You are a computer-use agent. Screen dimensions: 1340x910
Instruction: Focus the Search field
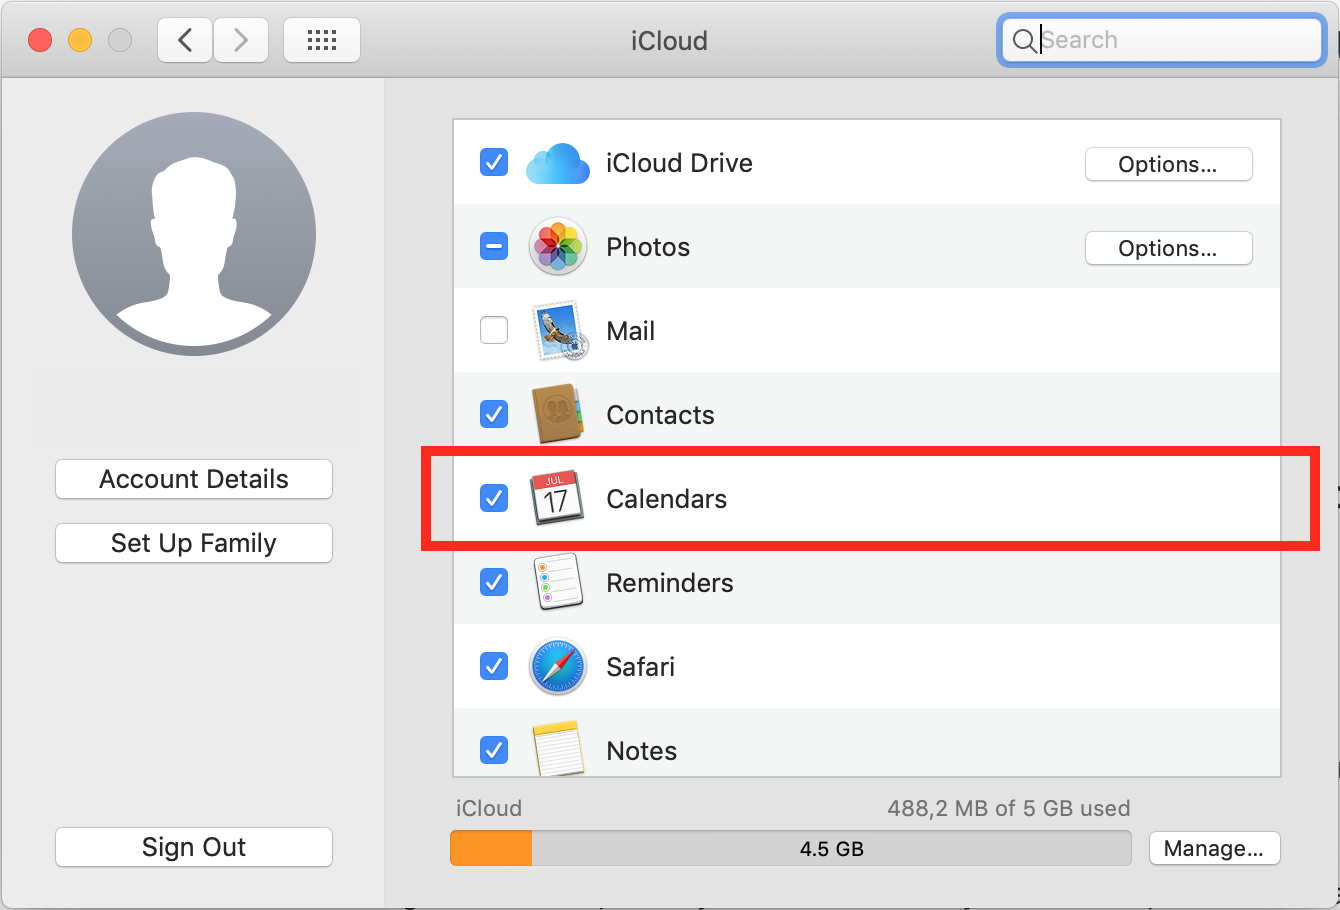tap(1162, 41)
